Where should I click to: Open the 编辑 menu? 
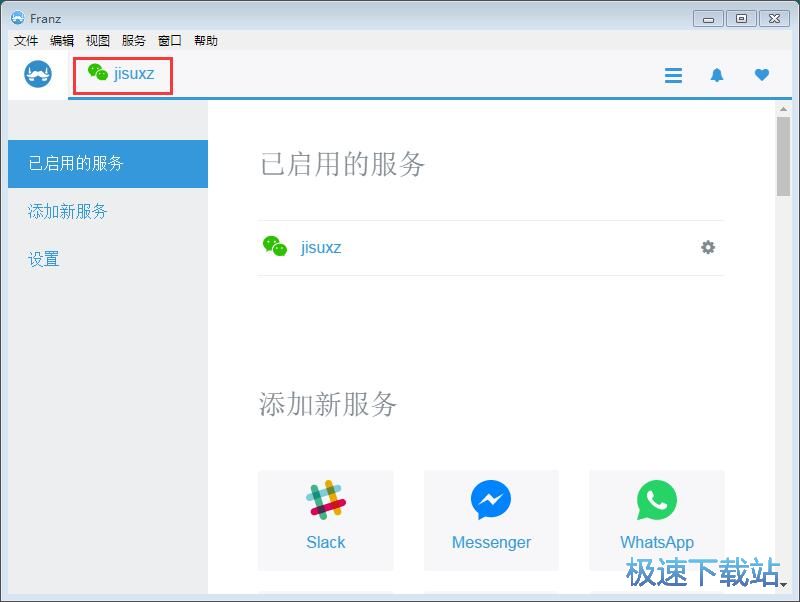pyautogui.click(x=62, y=40)
